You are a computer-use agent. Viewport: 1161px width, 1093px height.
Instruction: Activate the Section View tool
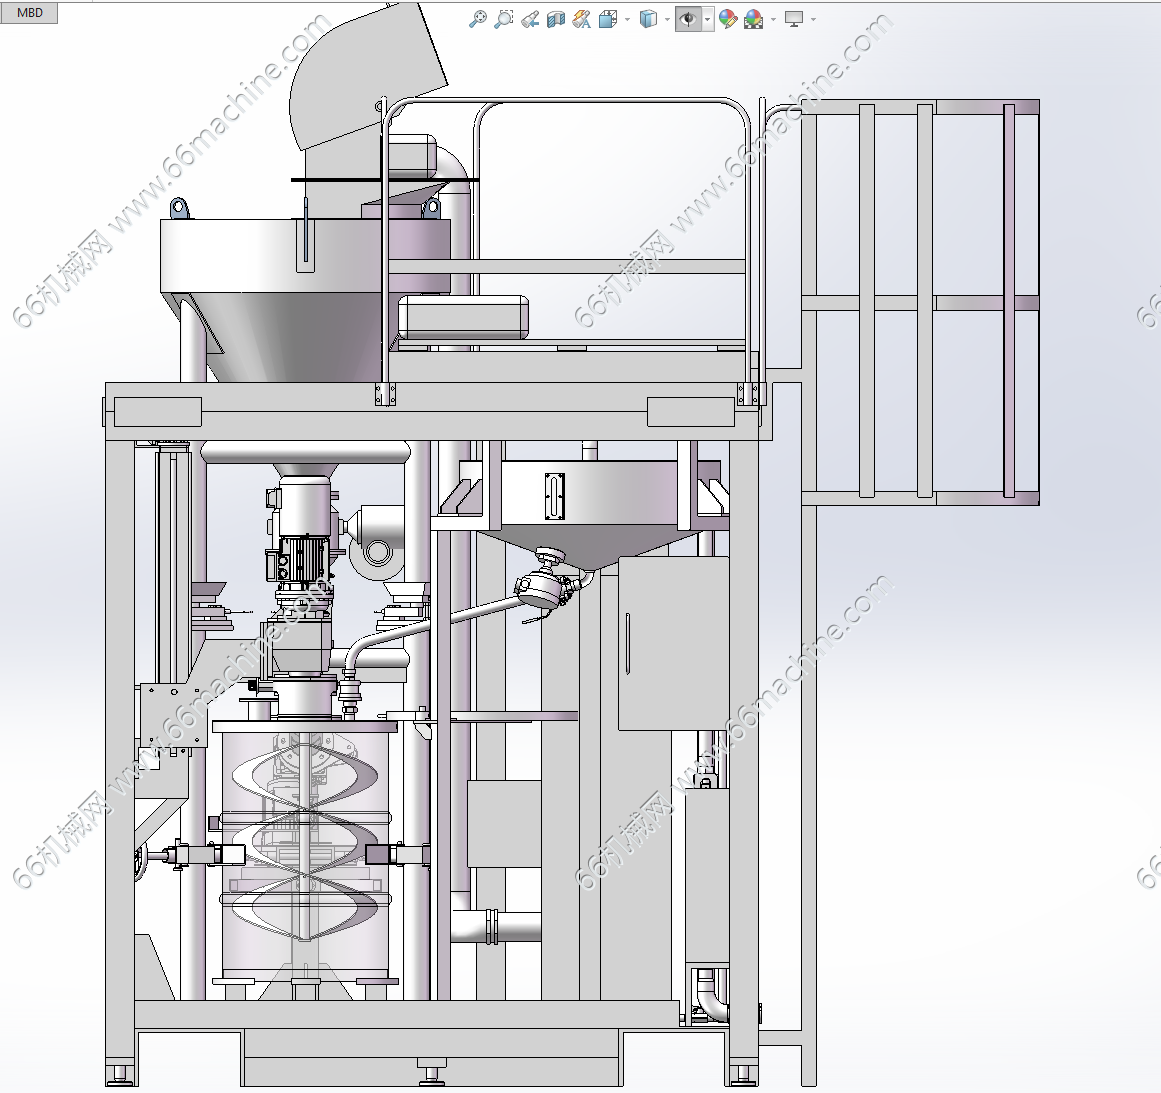pos(555,19)
